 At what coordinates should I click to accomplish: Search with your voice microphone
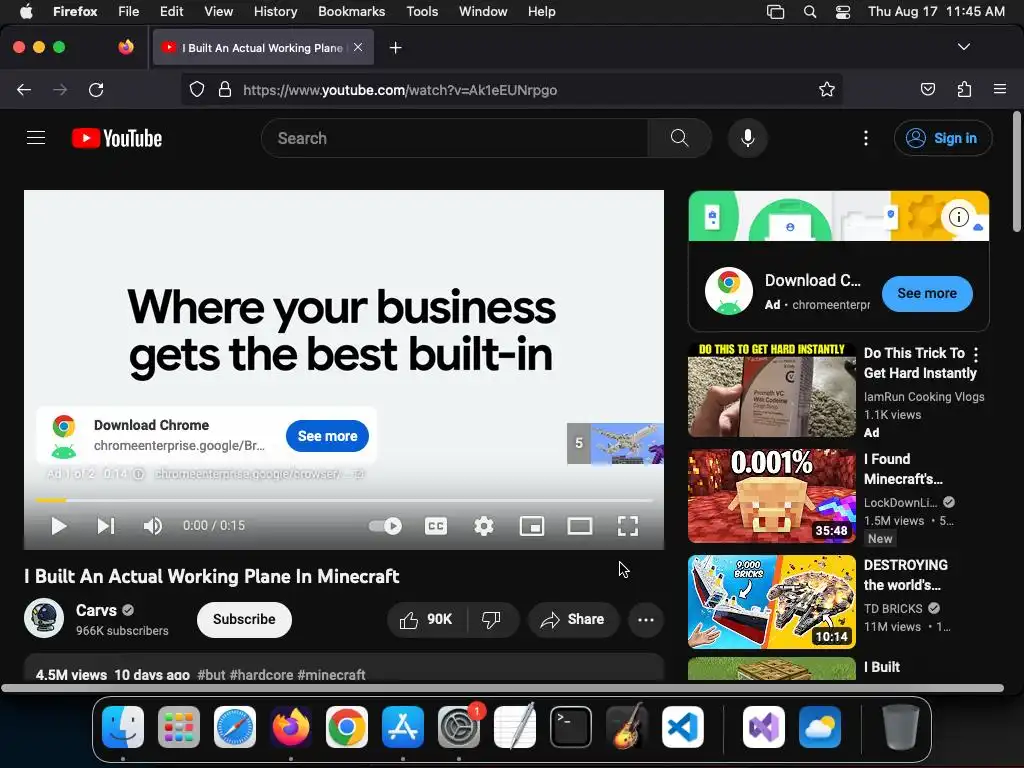(x=748, y=138)
